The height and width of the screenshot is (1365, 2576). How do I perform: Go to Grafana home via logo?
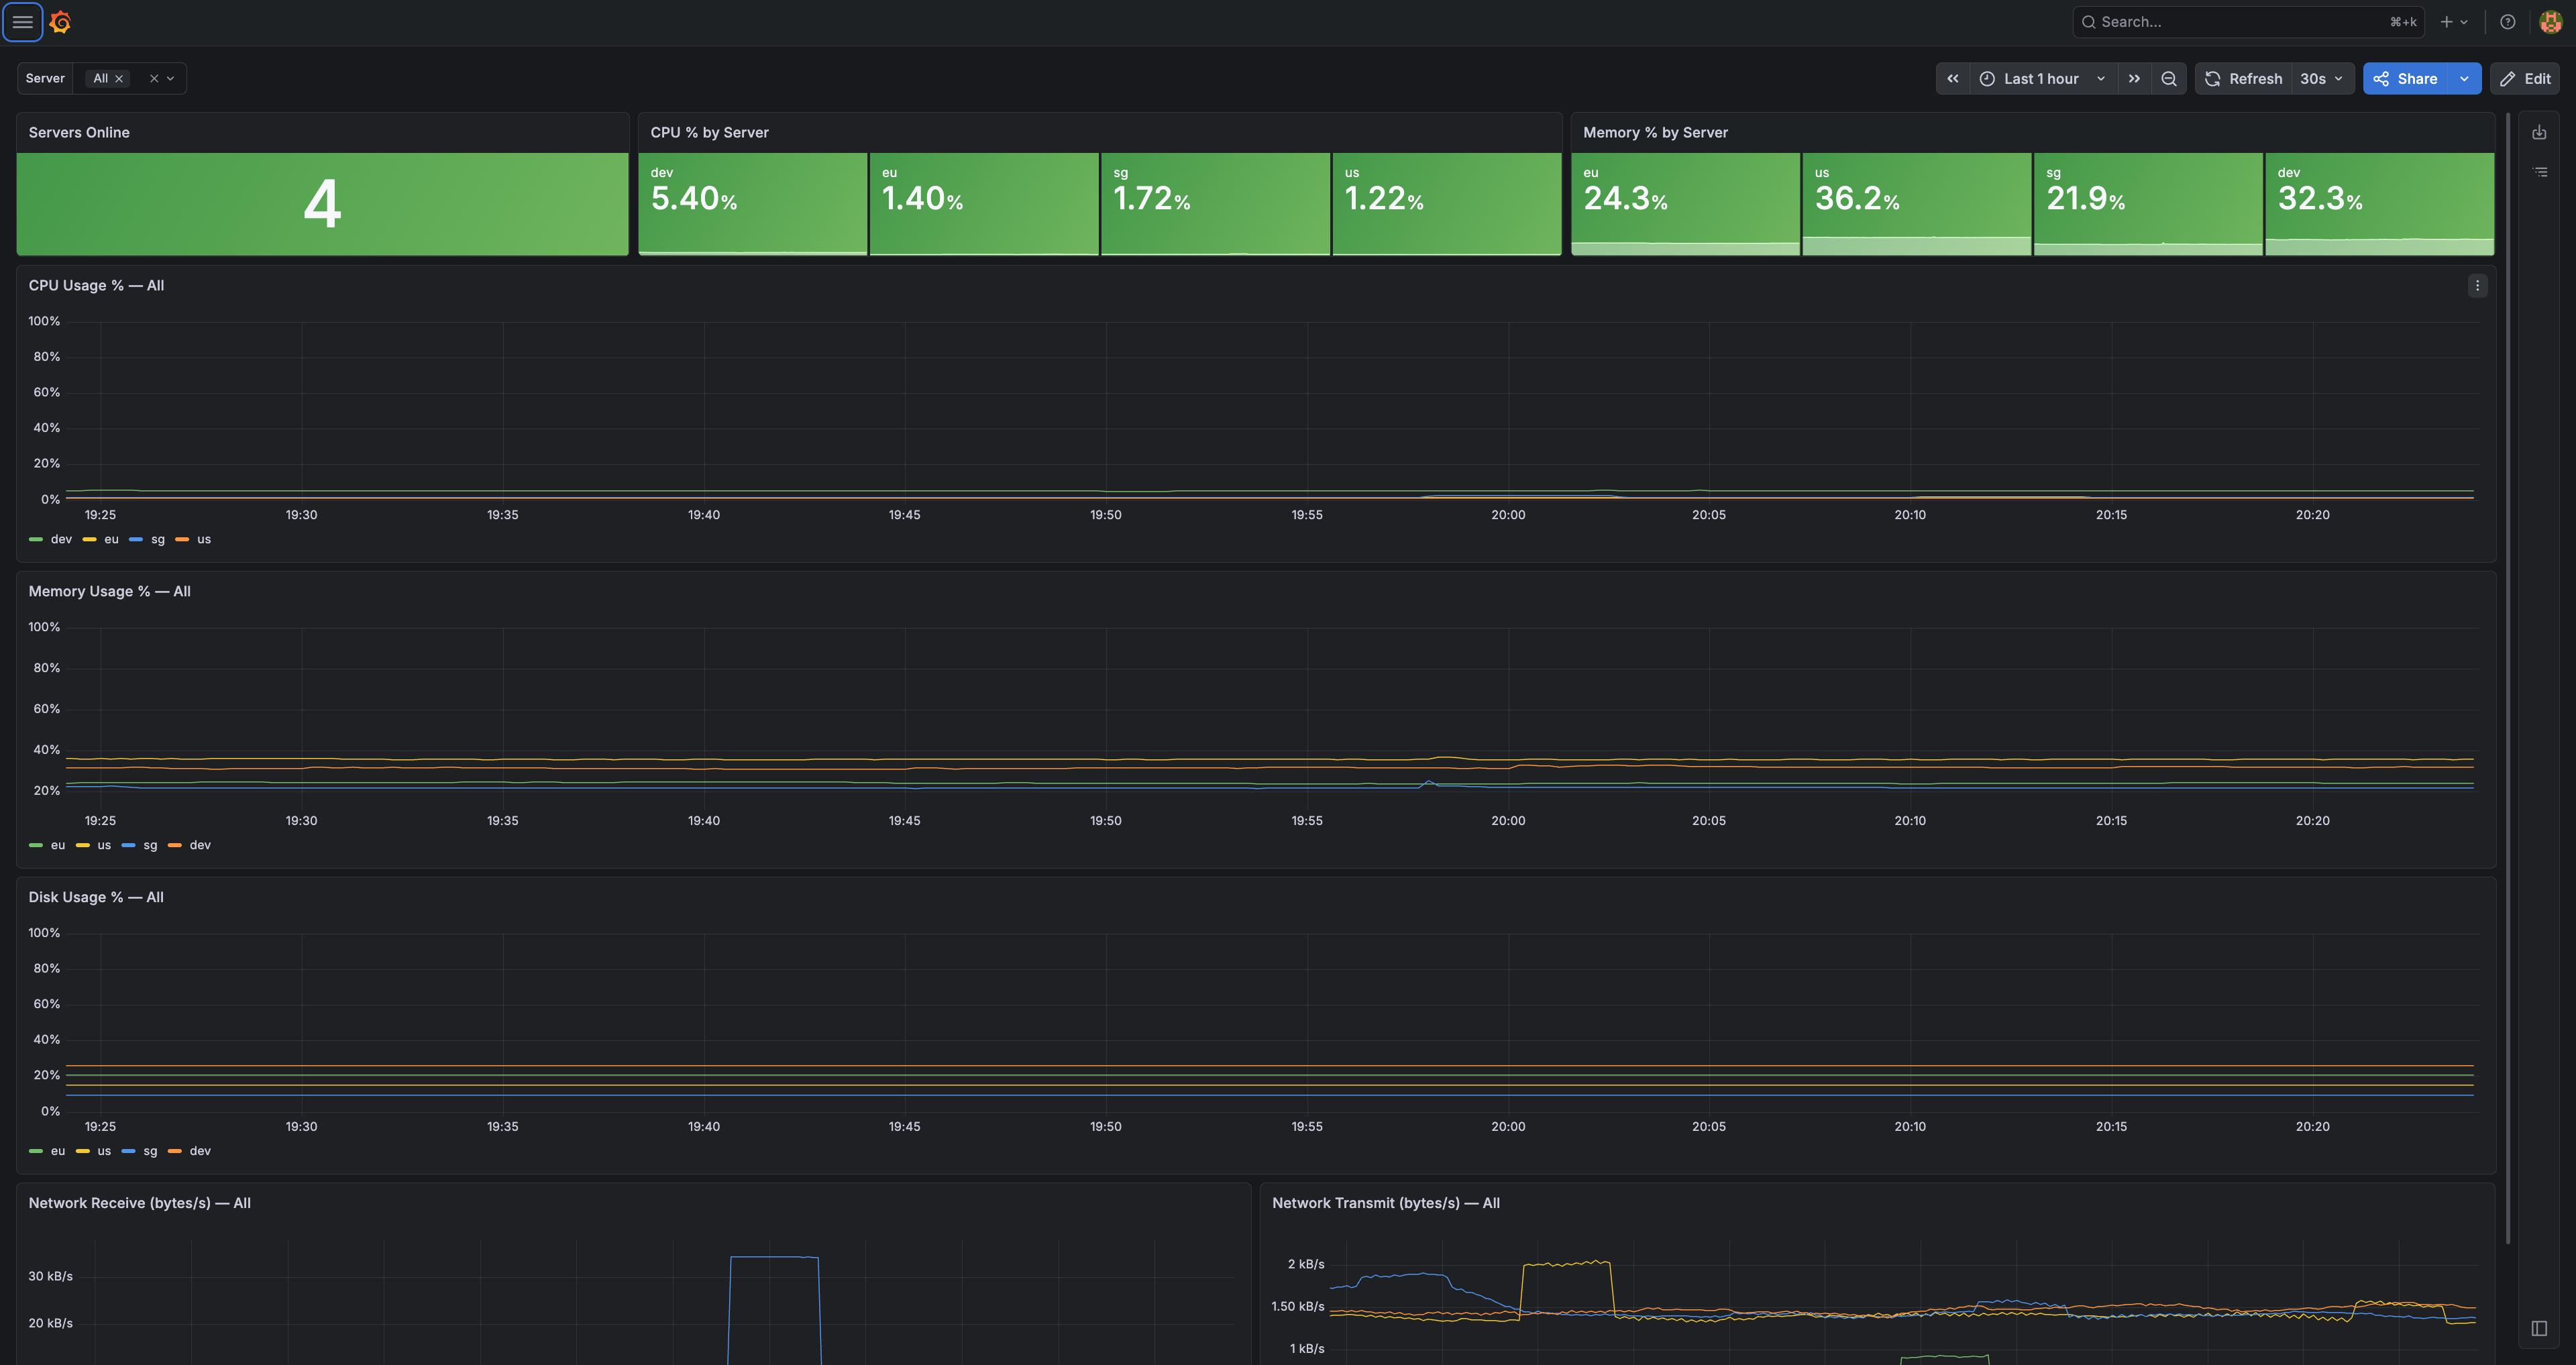coord(61,22)
